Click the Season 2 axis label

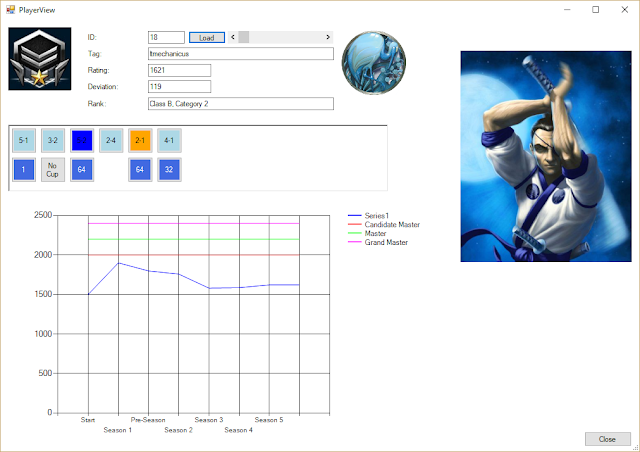[x=178, y=430]
